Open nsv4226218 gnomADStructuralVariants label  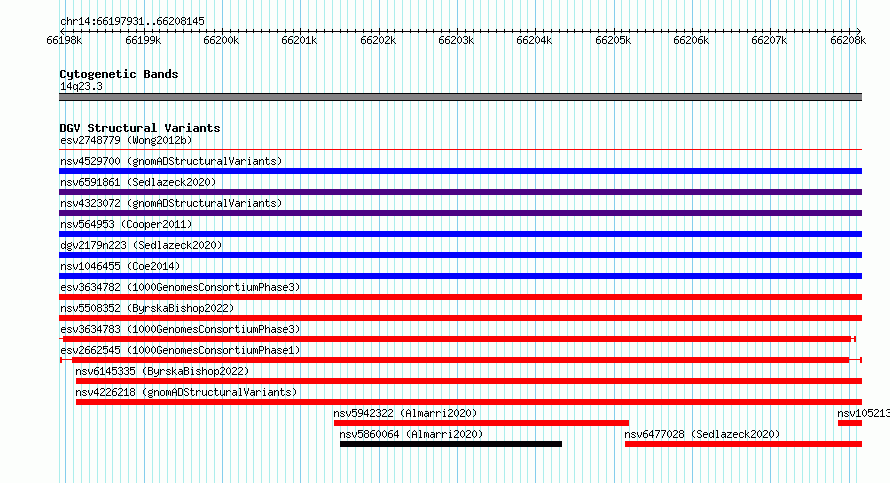tap(186, 392)
